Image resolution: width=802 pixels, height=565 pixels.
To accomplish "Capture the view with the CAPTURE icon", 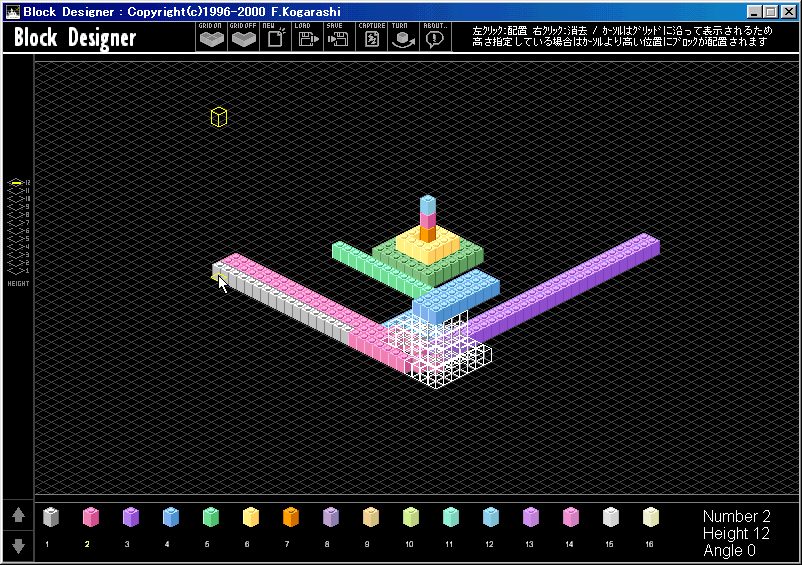I will (371, 37).
